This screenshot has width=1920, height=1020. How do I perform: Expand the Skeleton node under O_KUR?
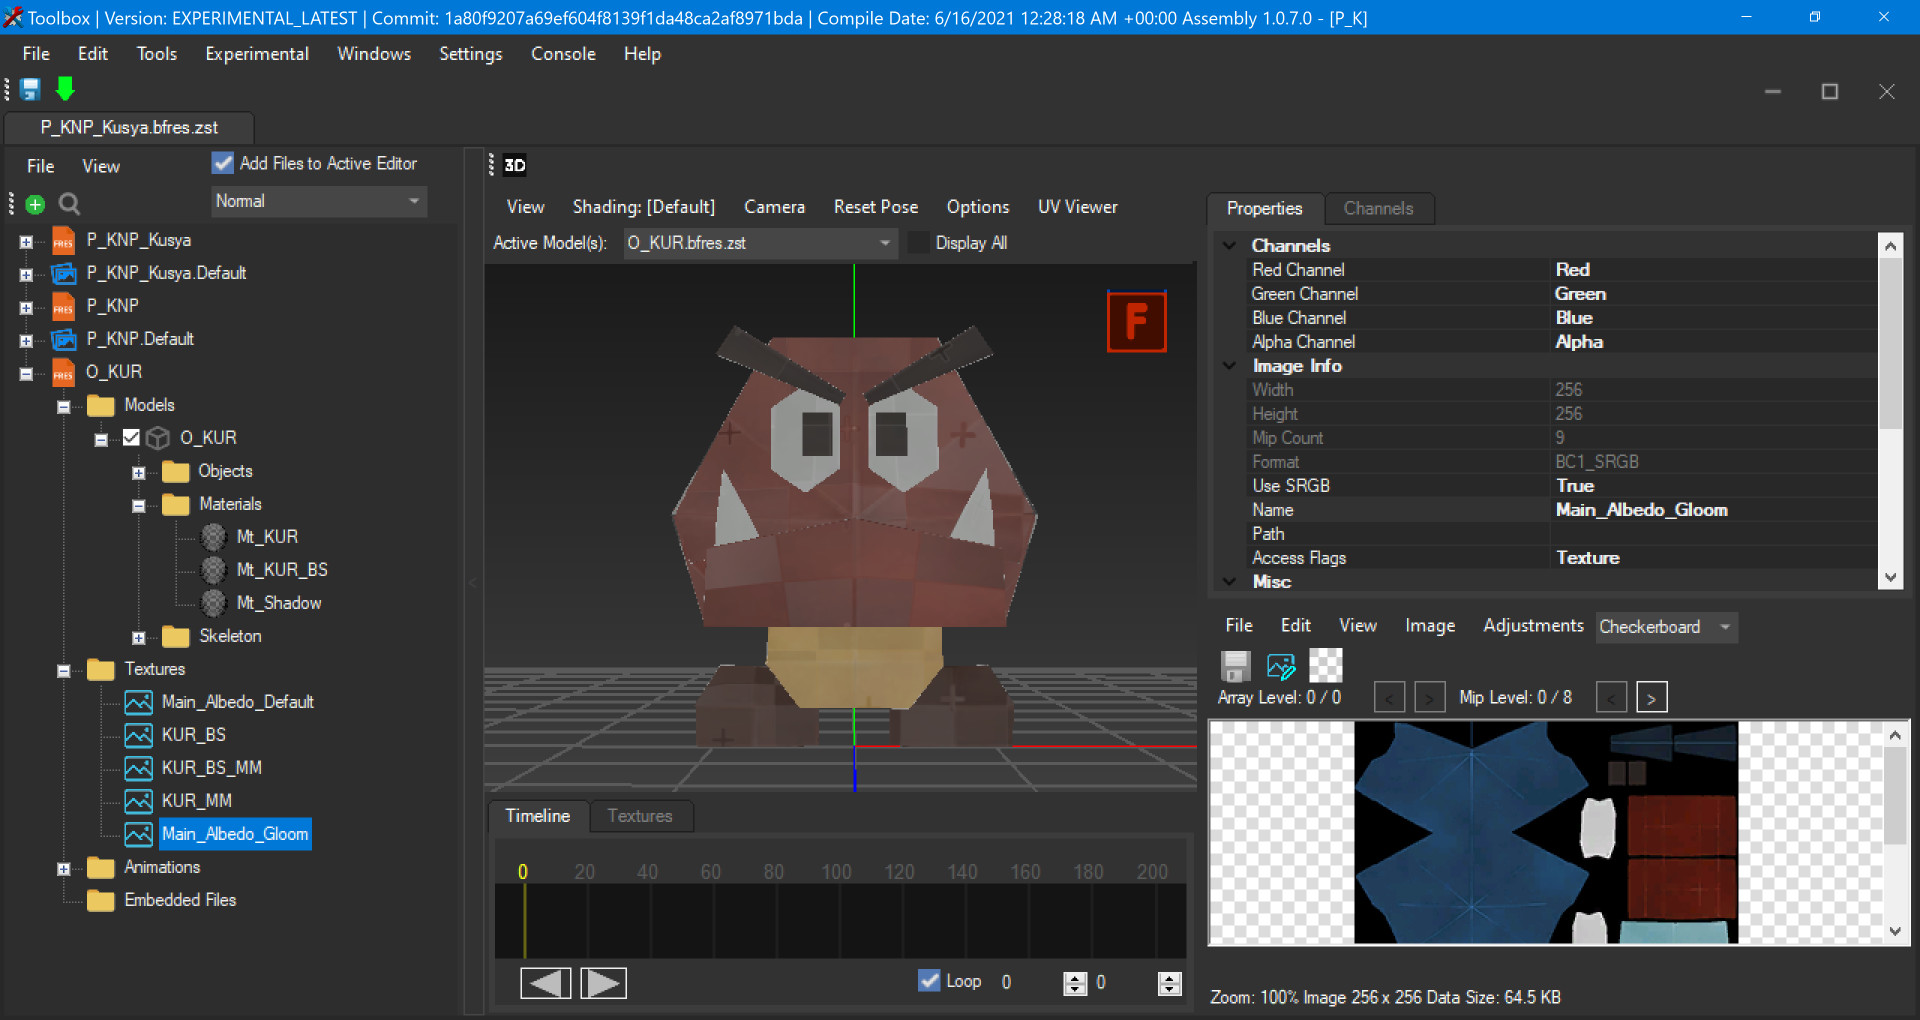139,637
